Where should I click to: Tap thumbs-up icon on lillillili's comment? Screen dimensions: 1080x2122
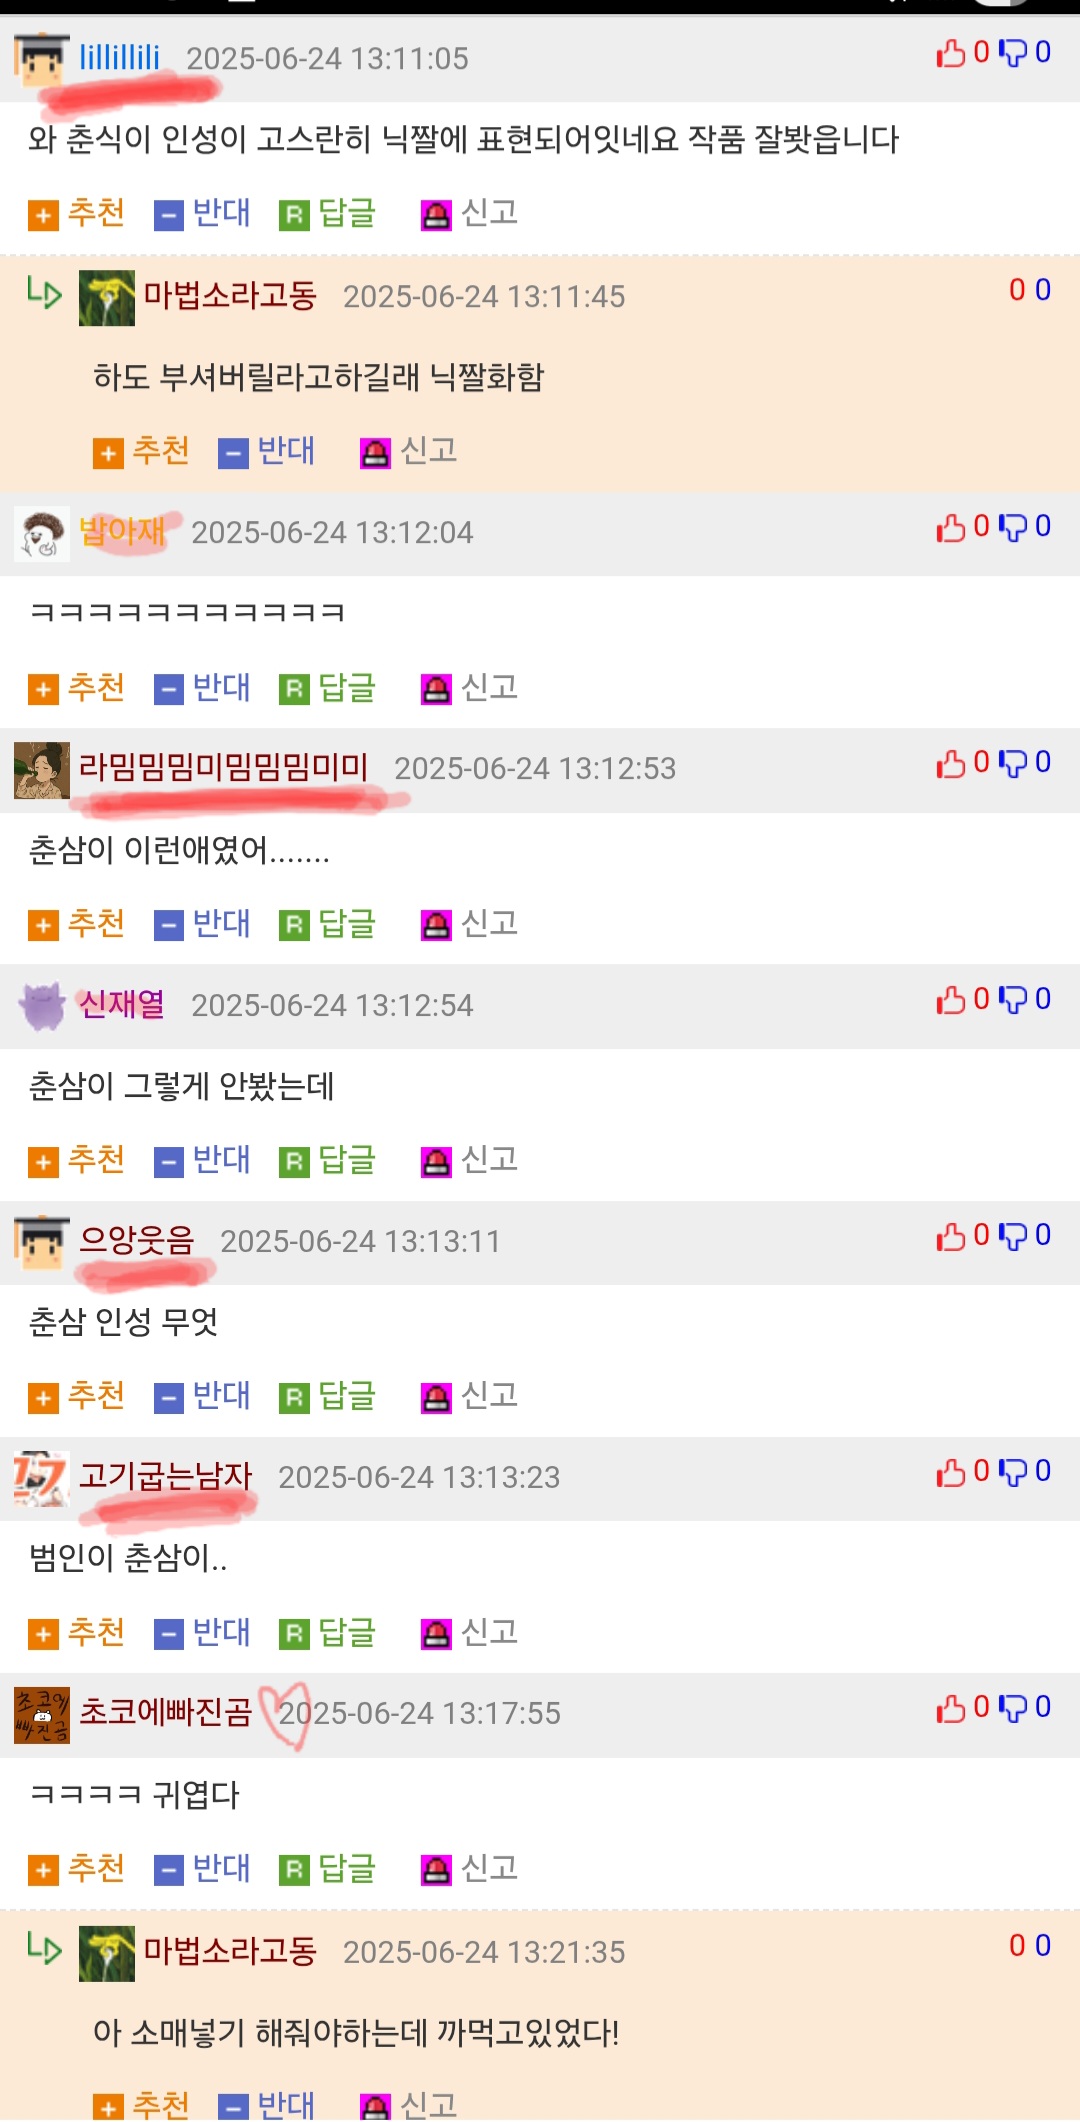coord(951,53)
